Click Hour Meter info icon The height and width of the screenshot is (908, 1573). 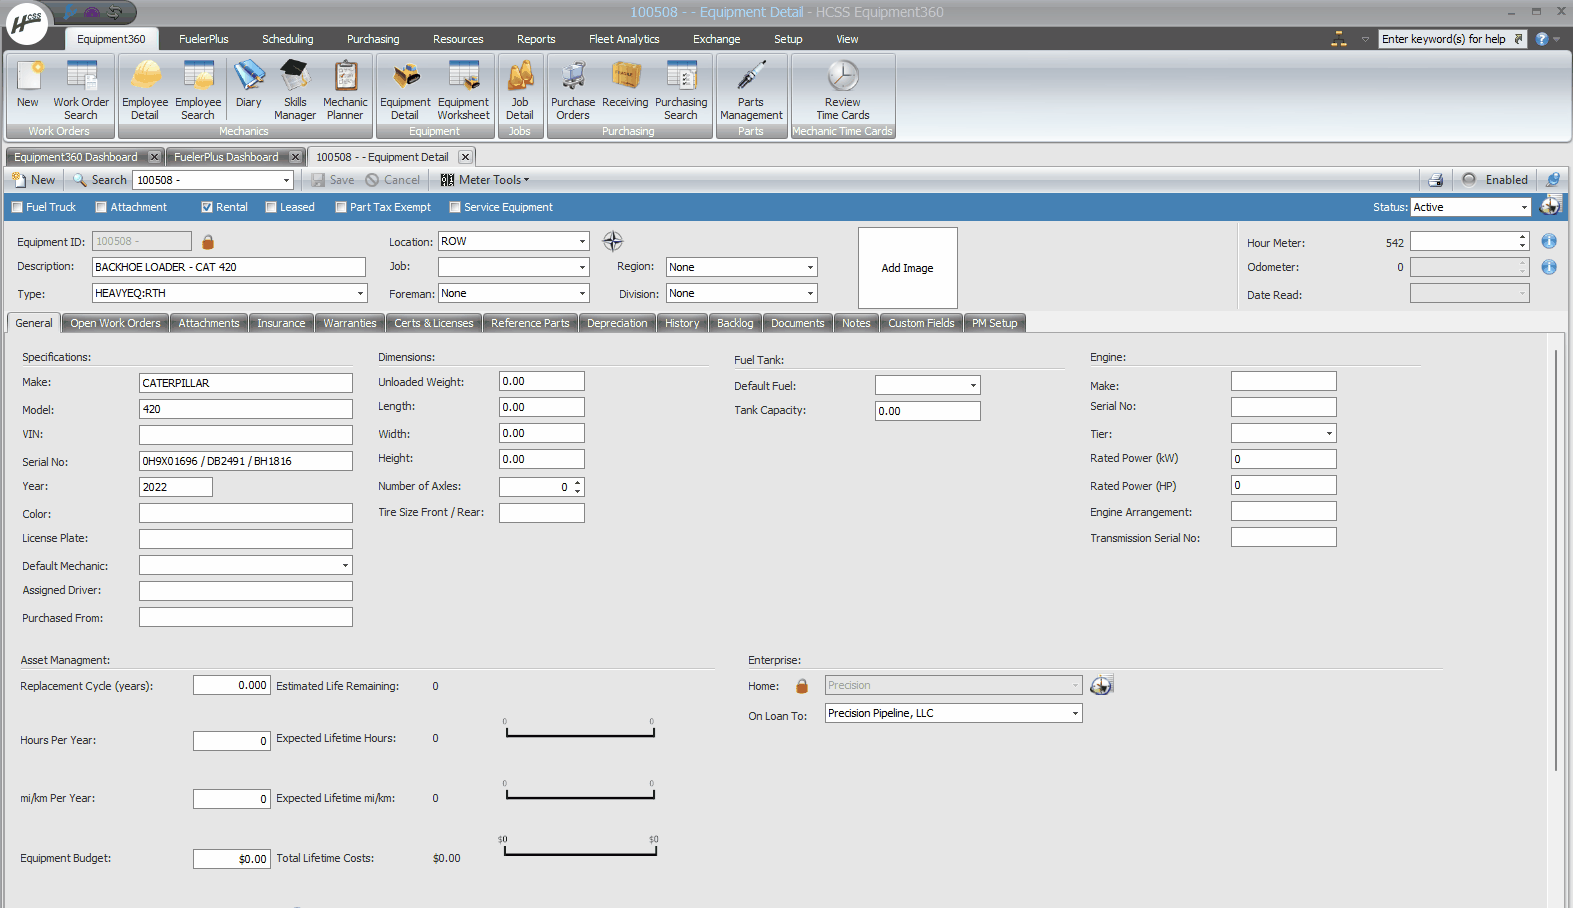1549,241
